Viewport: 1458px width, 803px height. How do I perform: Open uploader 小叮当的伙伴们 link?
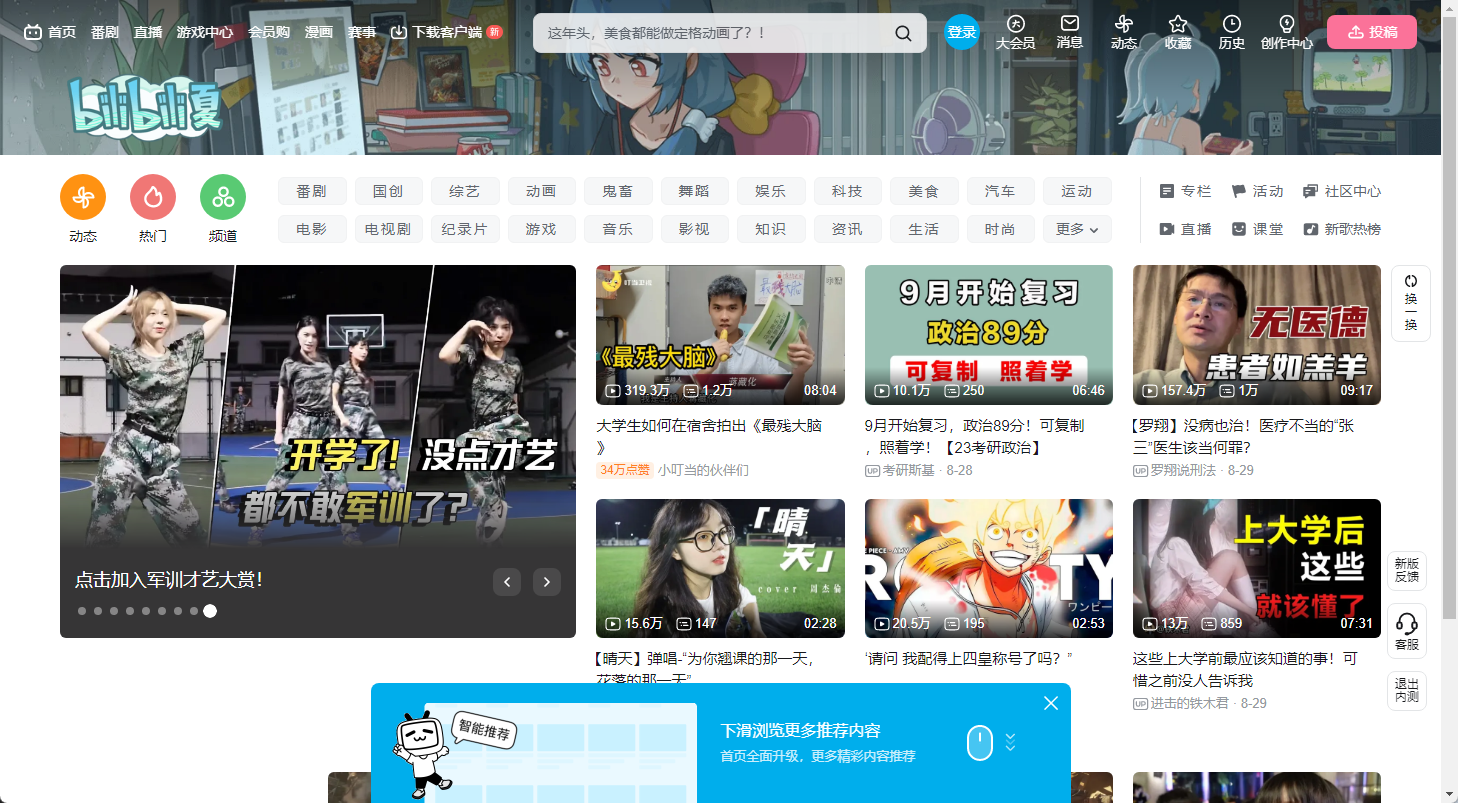[x=703, y=470]
